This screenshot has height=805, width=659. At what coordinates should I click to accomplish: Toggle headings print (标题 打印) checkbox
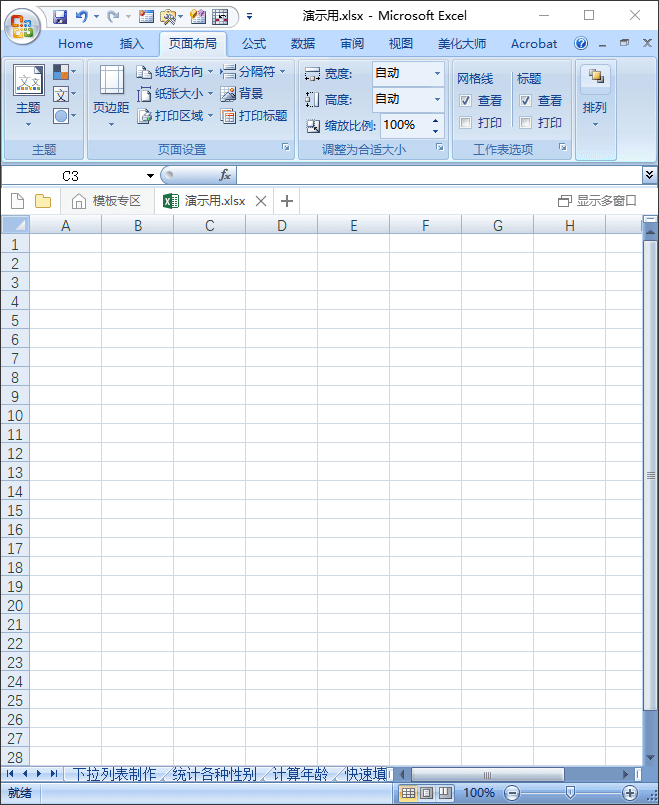(525, 123)
